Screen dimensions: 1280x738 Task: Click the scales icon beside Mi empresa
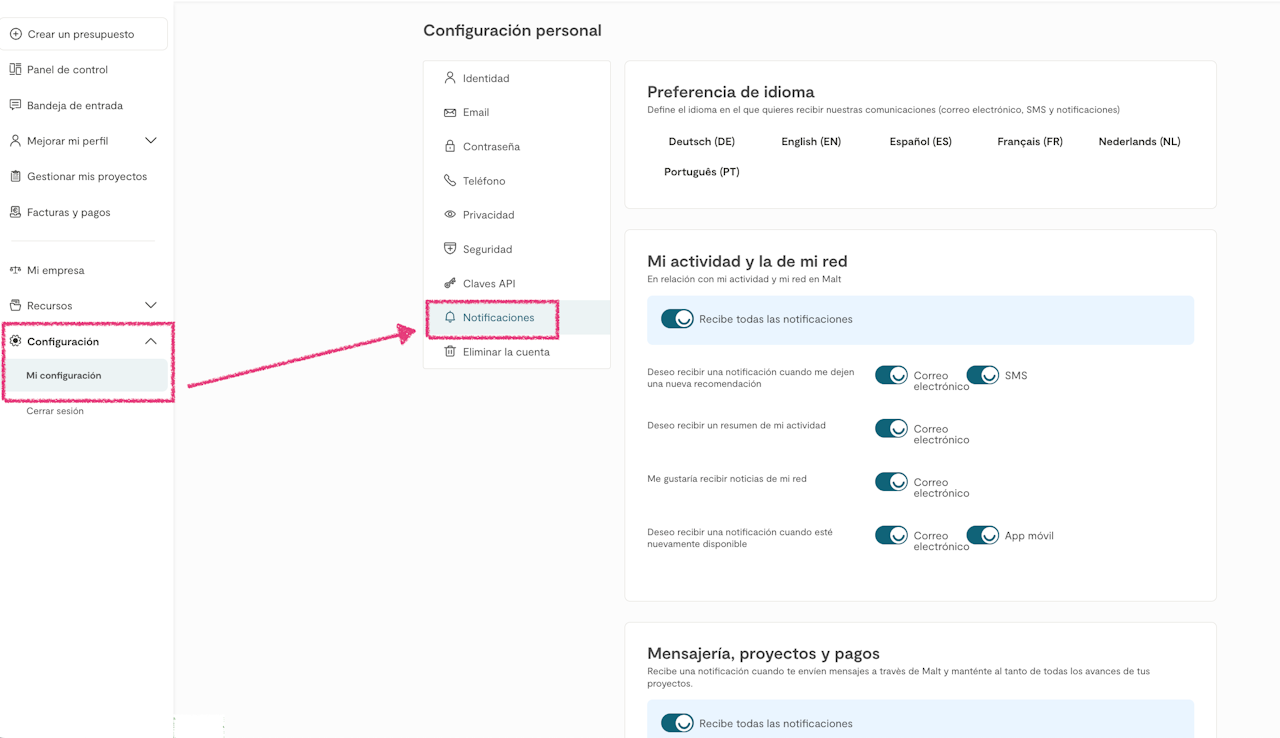[16, 270]
